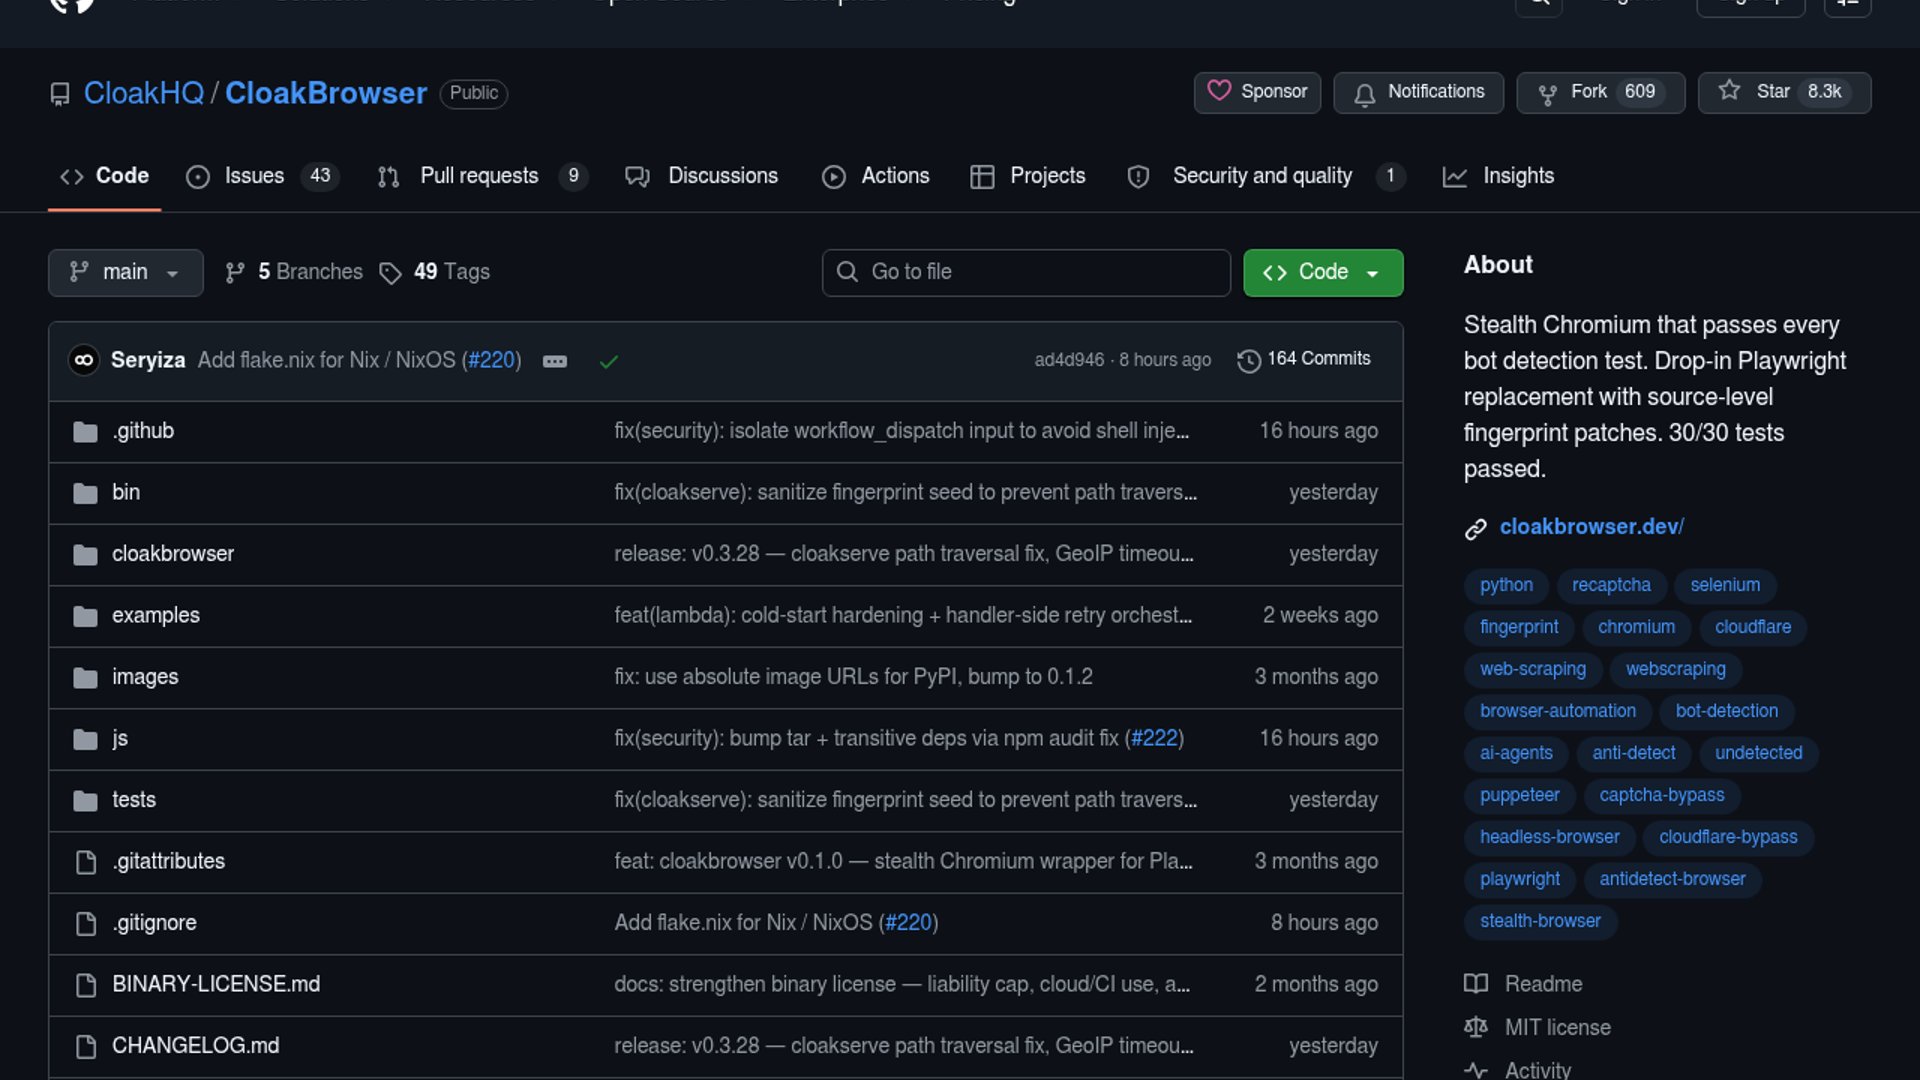Click the BINARY-LICENSE.md file icon

click(x=86, y=985)
